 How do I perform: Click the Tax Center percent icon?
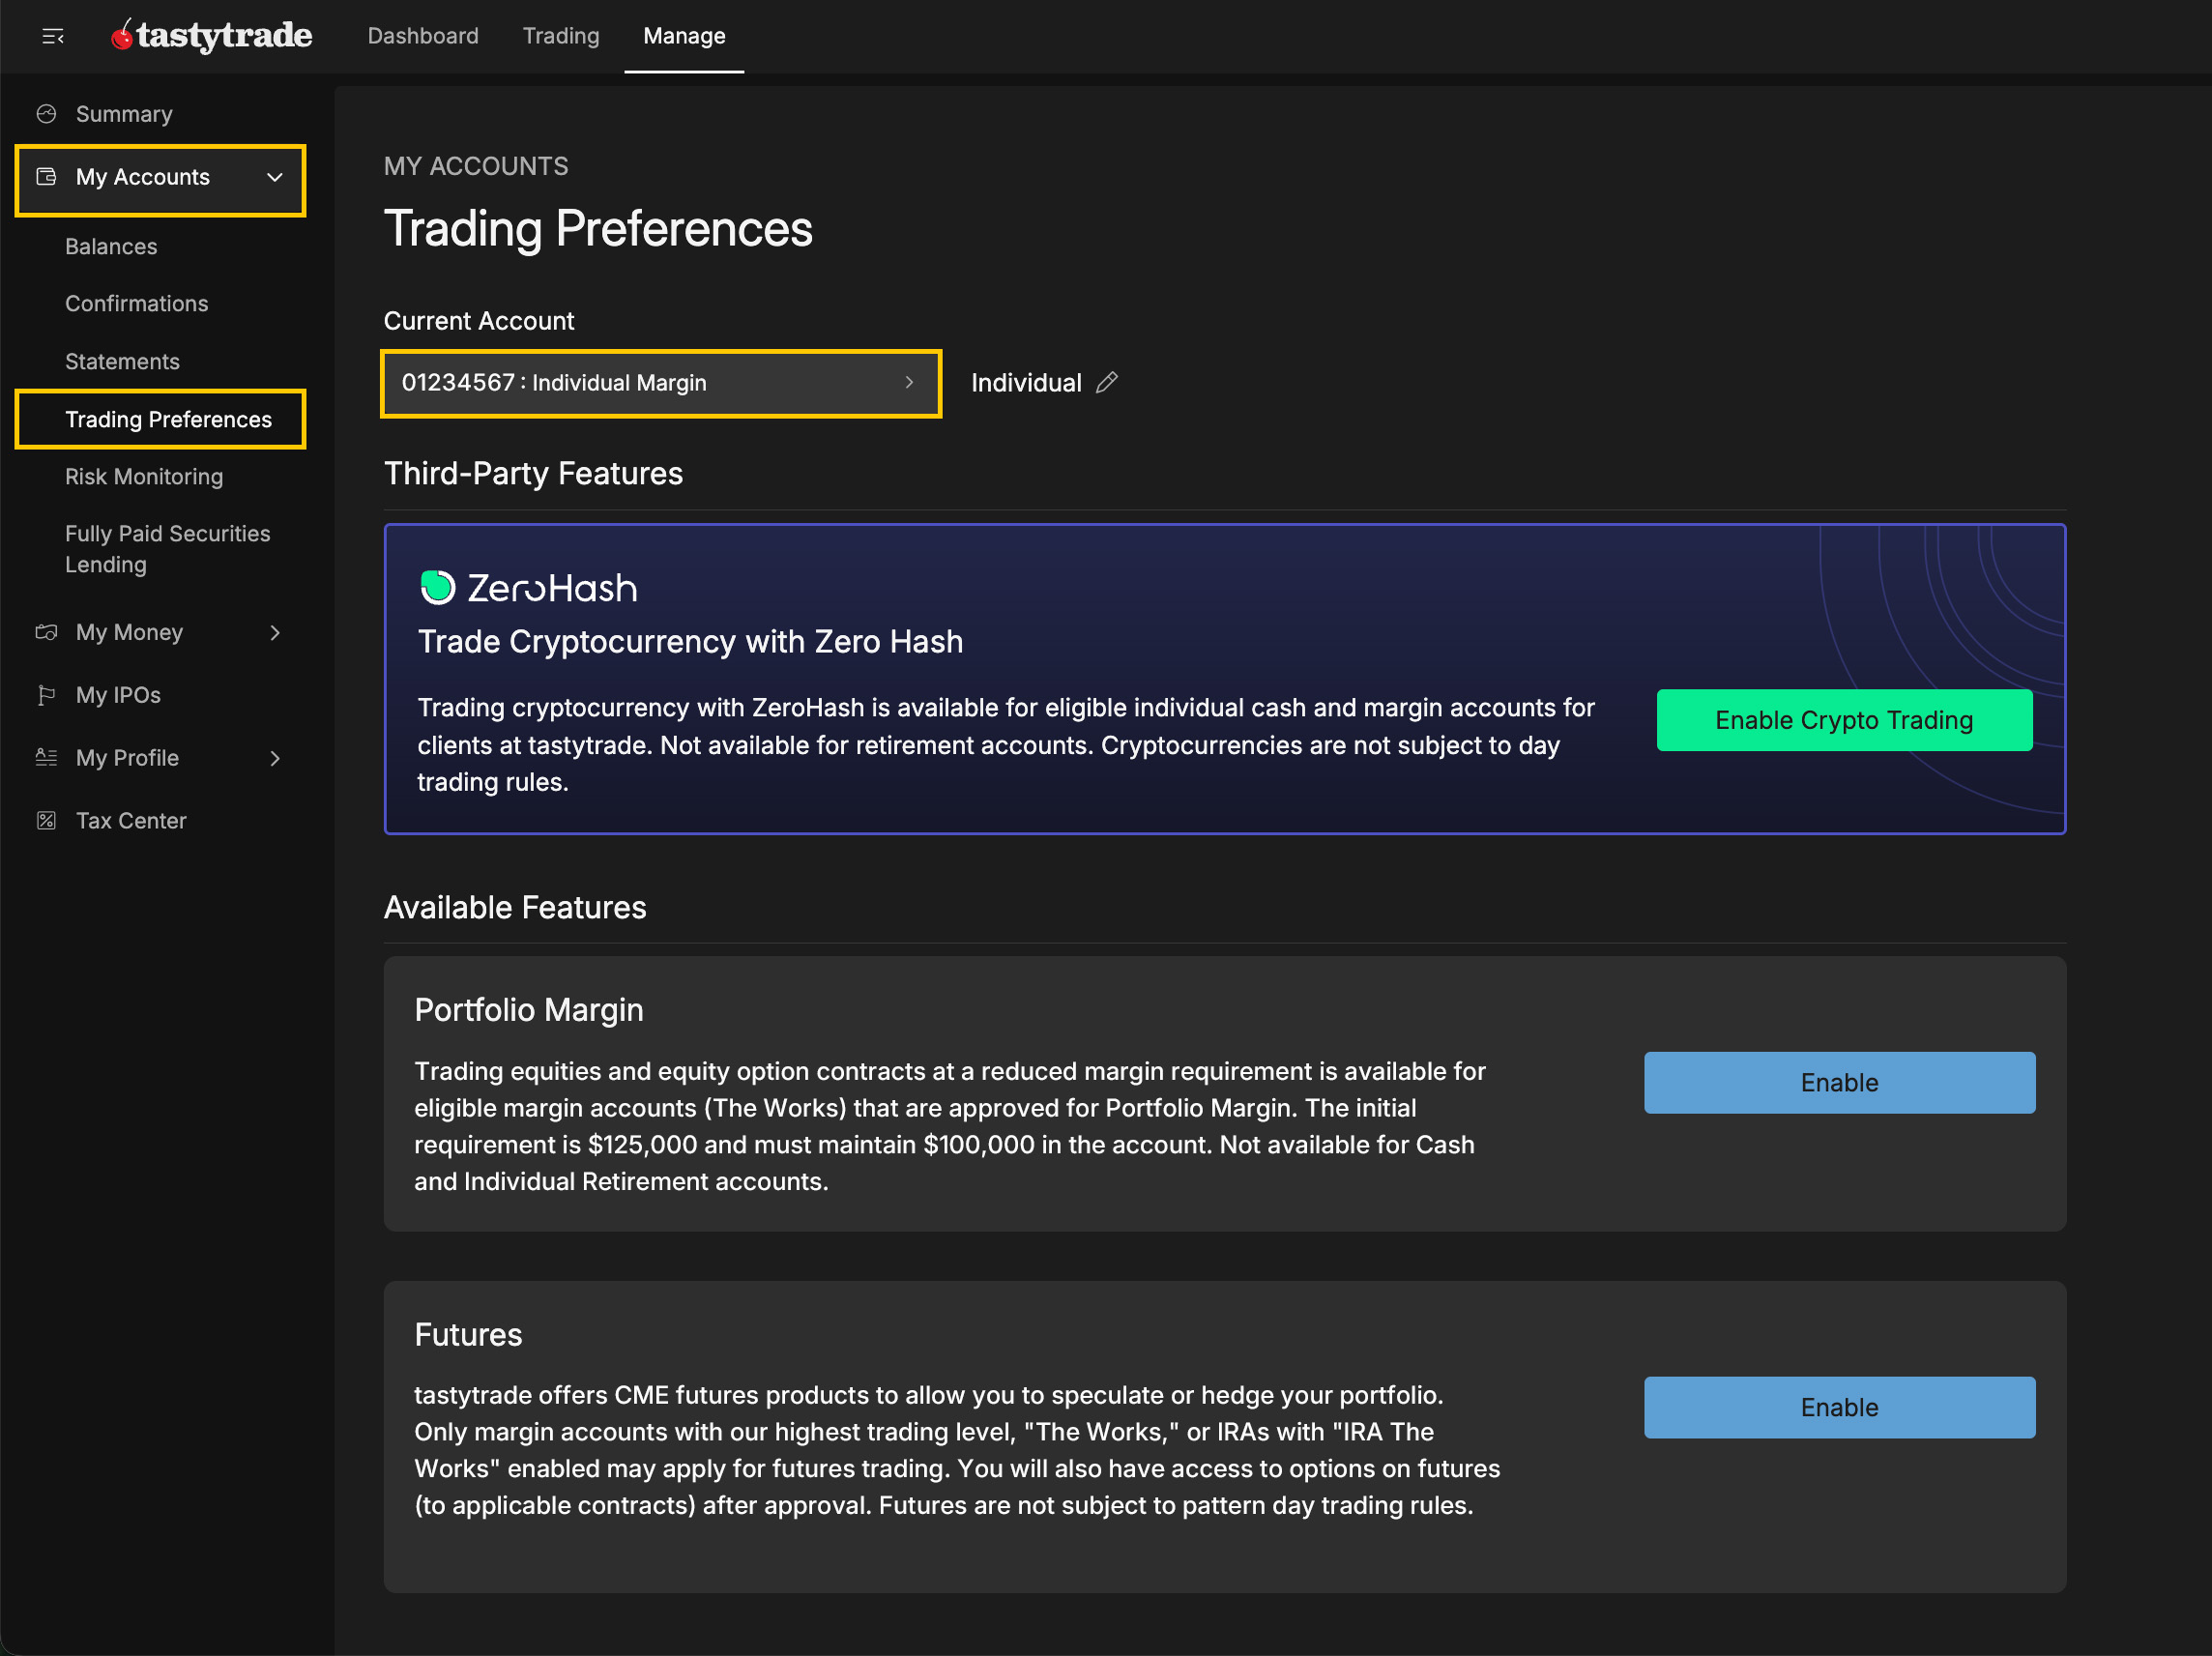pos(46,821)
